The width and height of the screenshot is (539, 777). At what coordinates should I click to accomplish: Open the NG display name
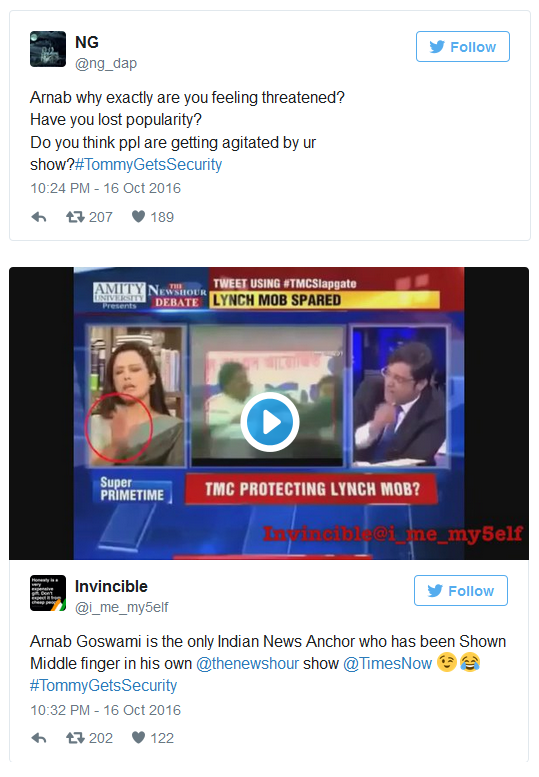click(87, 42)
